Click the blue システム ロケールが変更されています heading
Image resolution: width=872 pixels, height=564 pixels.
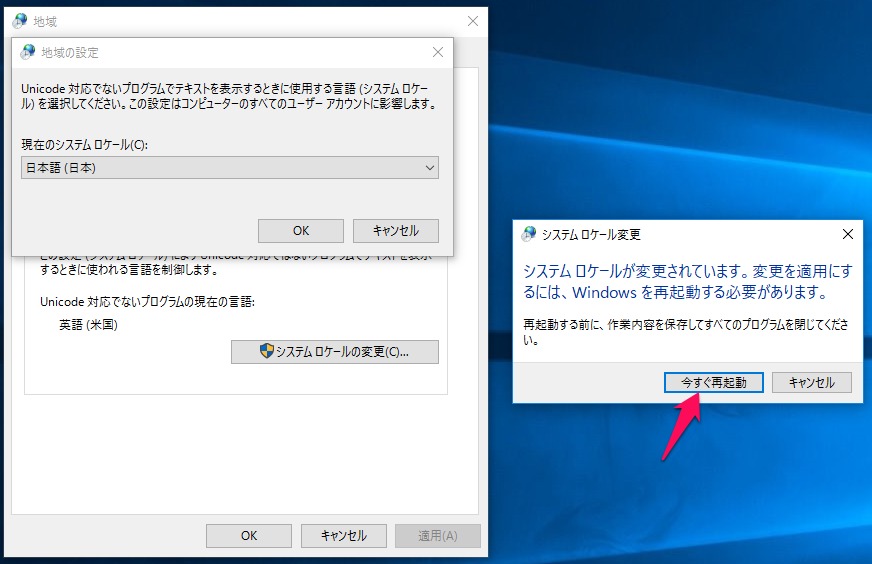click(687, 281)
